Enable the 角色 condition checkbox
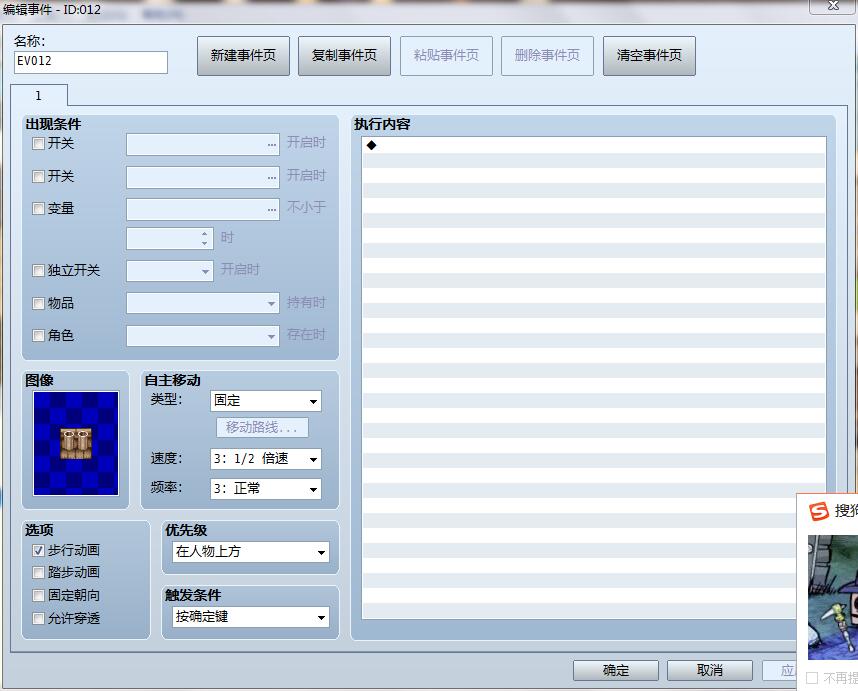Screen dimensions: 858x691 38,335
